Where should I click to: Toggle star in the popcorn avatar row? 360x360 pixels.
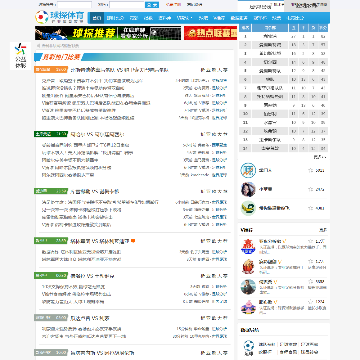pos(311,262)
